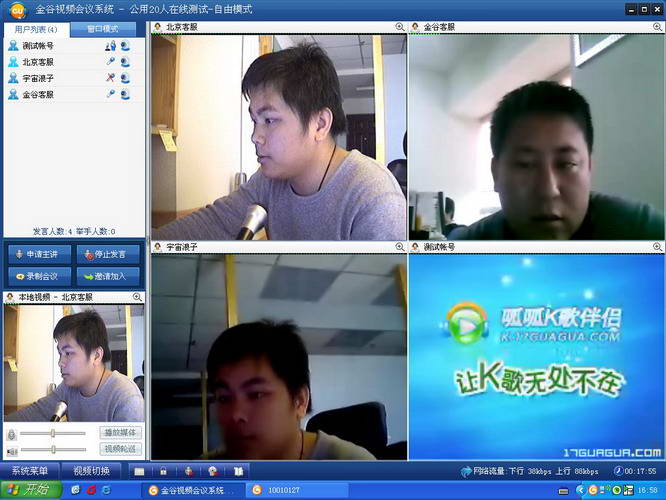
Task: Toggle the microphone icon for 金谷客服
Action: click(x=111, y=94)
